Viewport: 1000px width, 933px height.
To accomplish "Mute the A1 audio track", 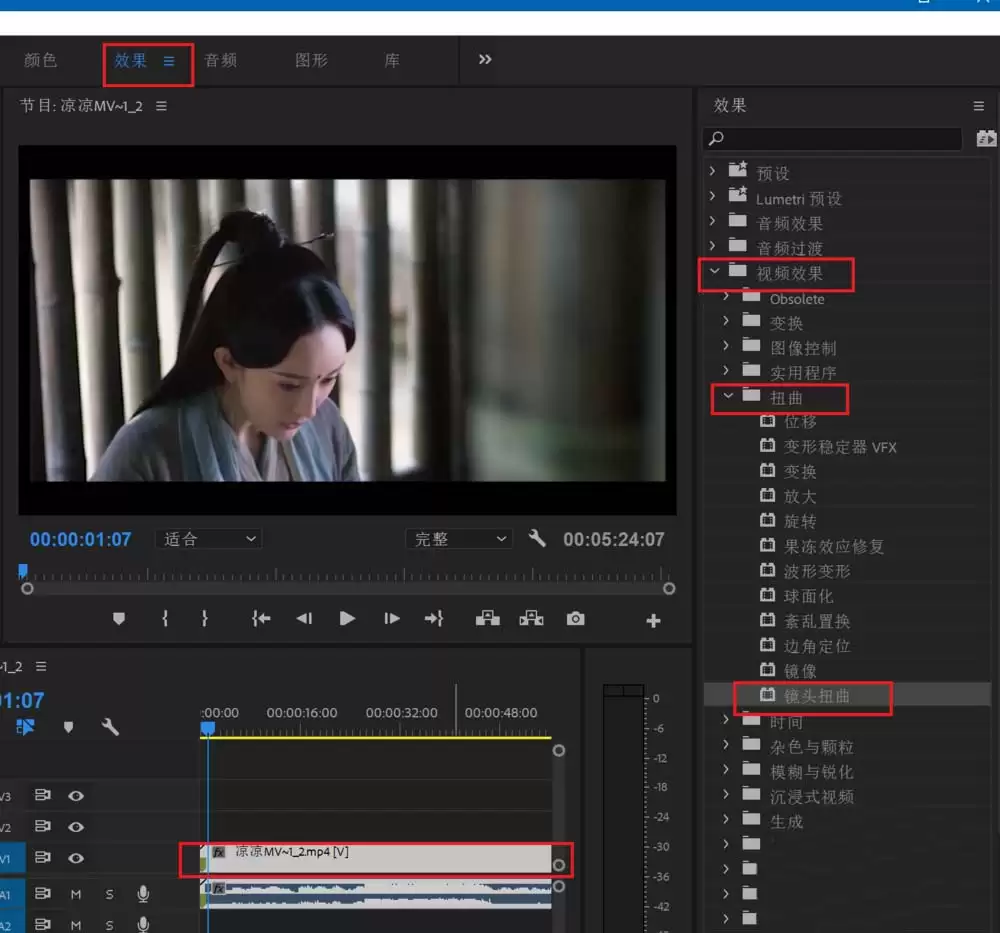I will coord(76,894).
